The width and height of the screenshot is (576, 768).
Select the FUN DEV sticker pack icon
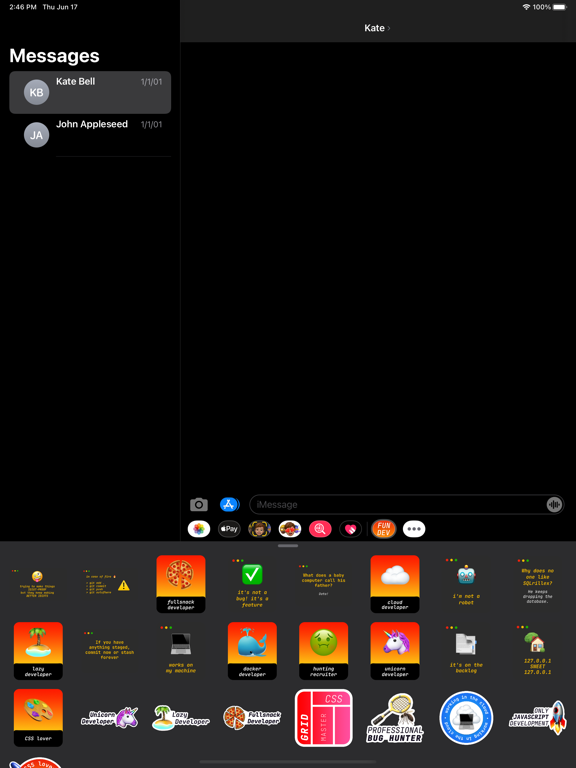click(384, 529)
